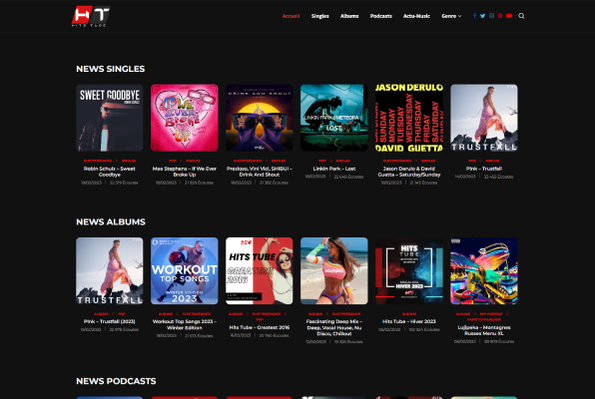Open the YouTube icon in header
This screenshot has height=399, width=595.
tap(509, 16)
